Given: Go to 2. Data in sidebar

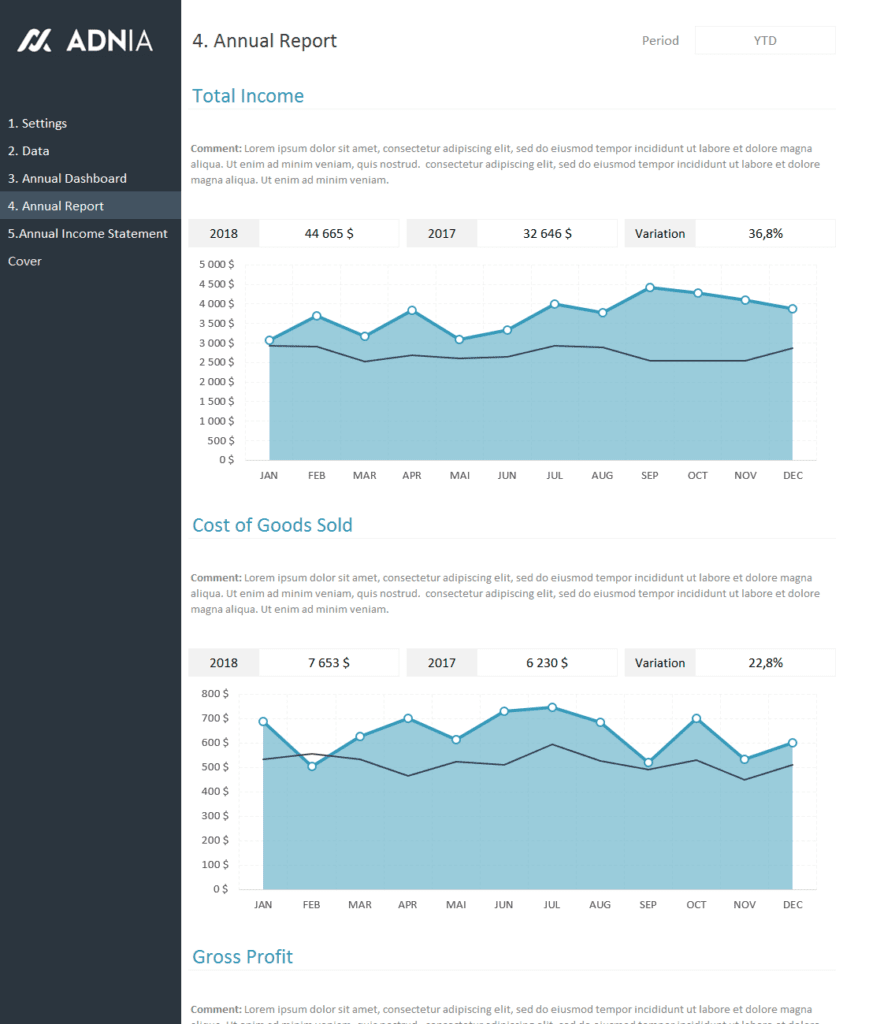Looking at the screenshot, I should pos(29,151).
